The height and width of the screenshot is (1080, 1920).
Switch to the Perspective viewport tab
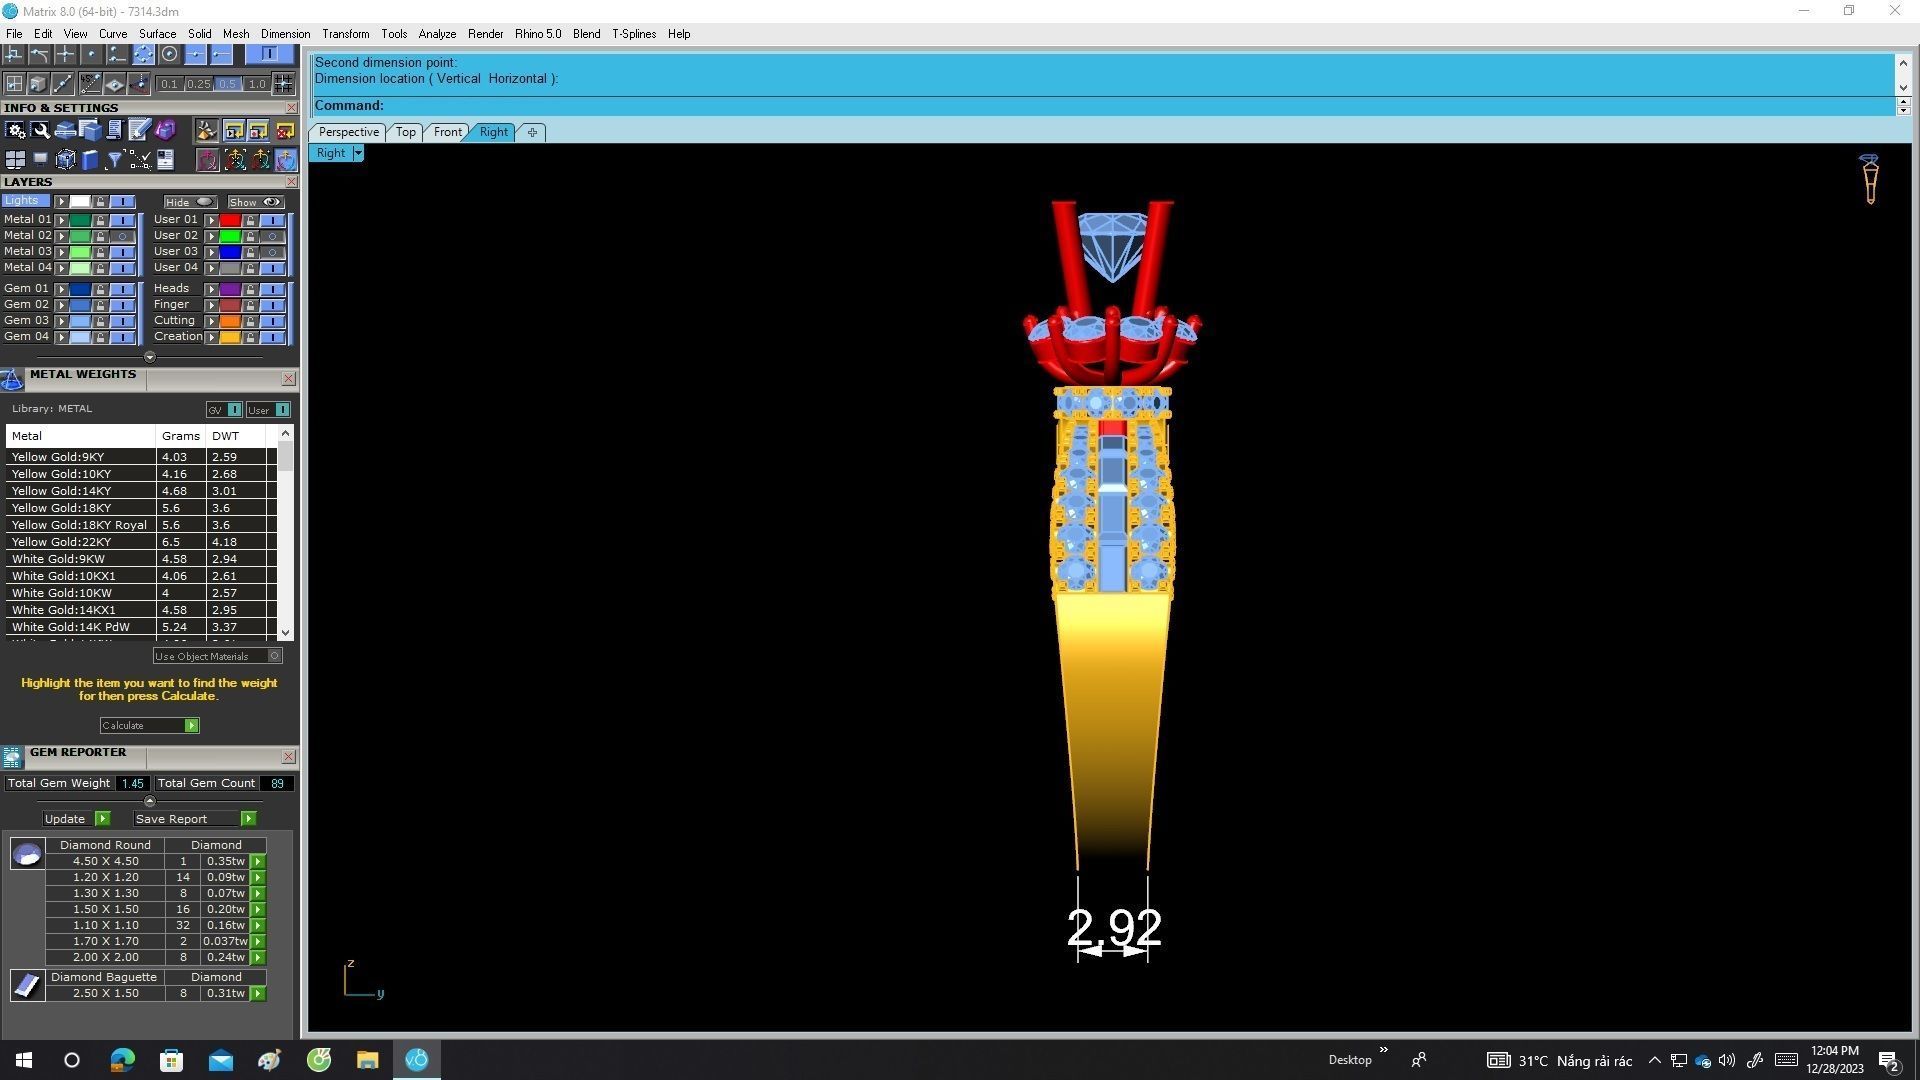point(348,132)
